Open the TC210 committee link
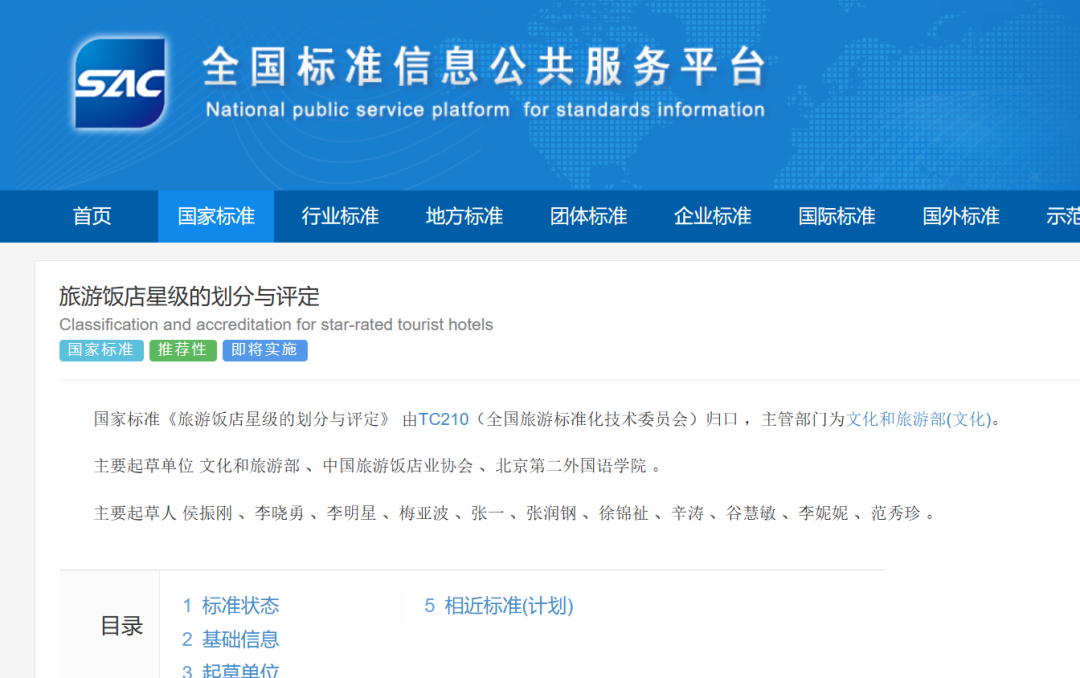 443,419
